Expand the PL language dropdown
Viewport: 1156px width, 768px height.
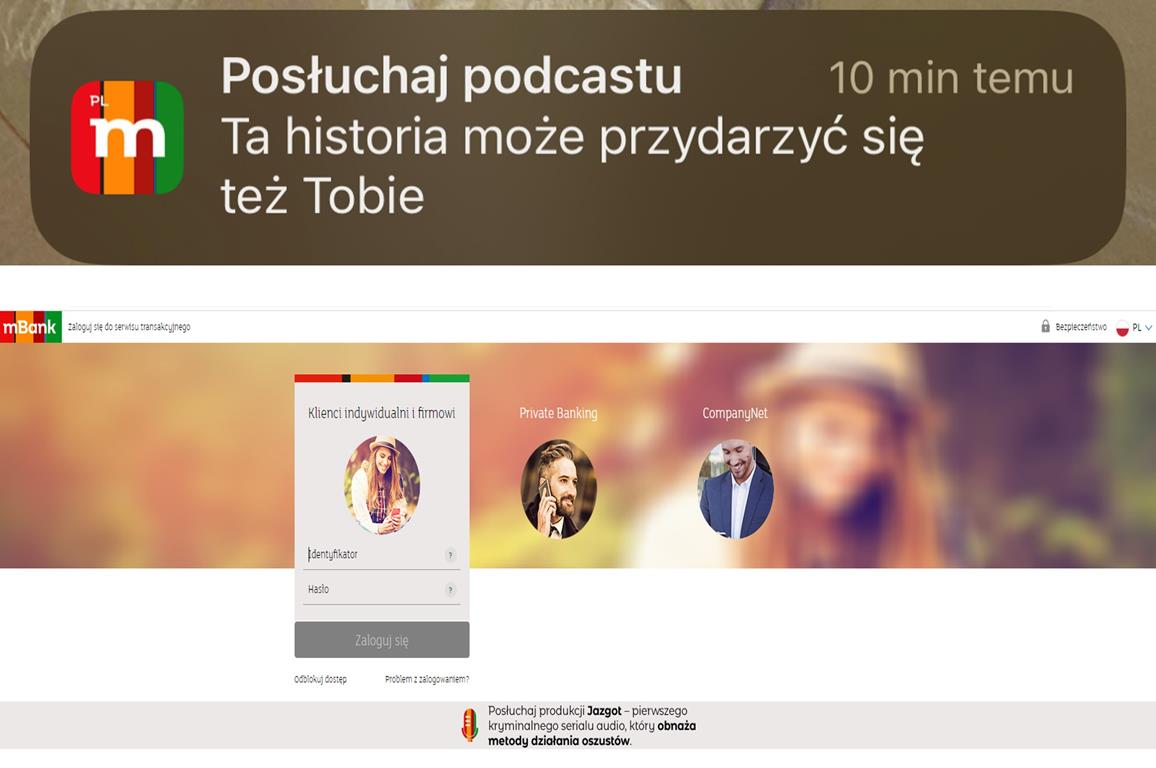tap(1142, 327)
